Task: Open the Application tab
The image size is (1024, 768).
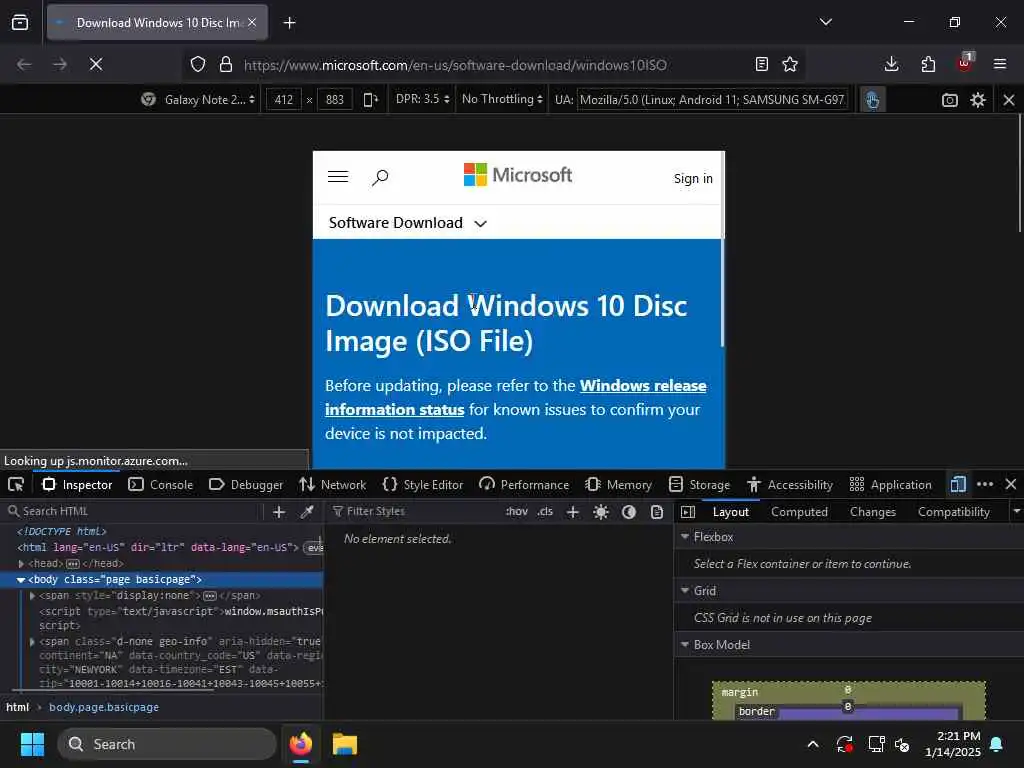Action: pos(890,485)
